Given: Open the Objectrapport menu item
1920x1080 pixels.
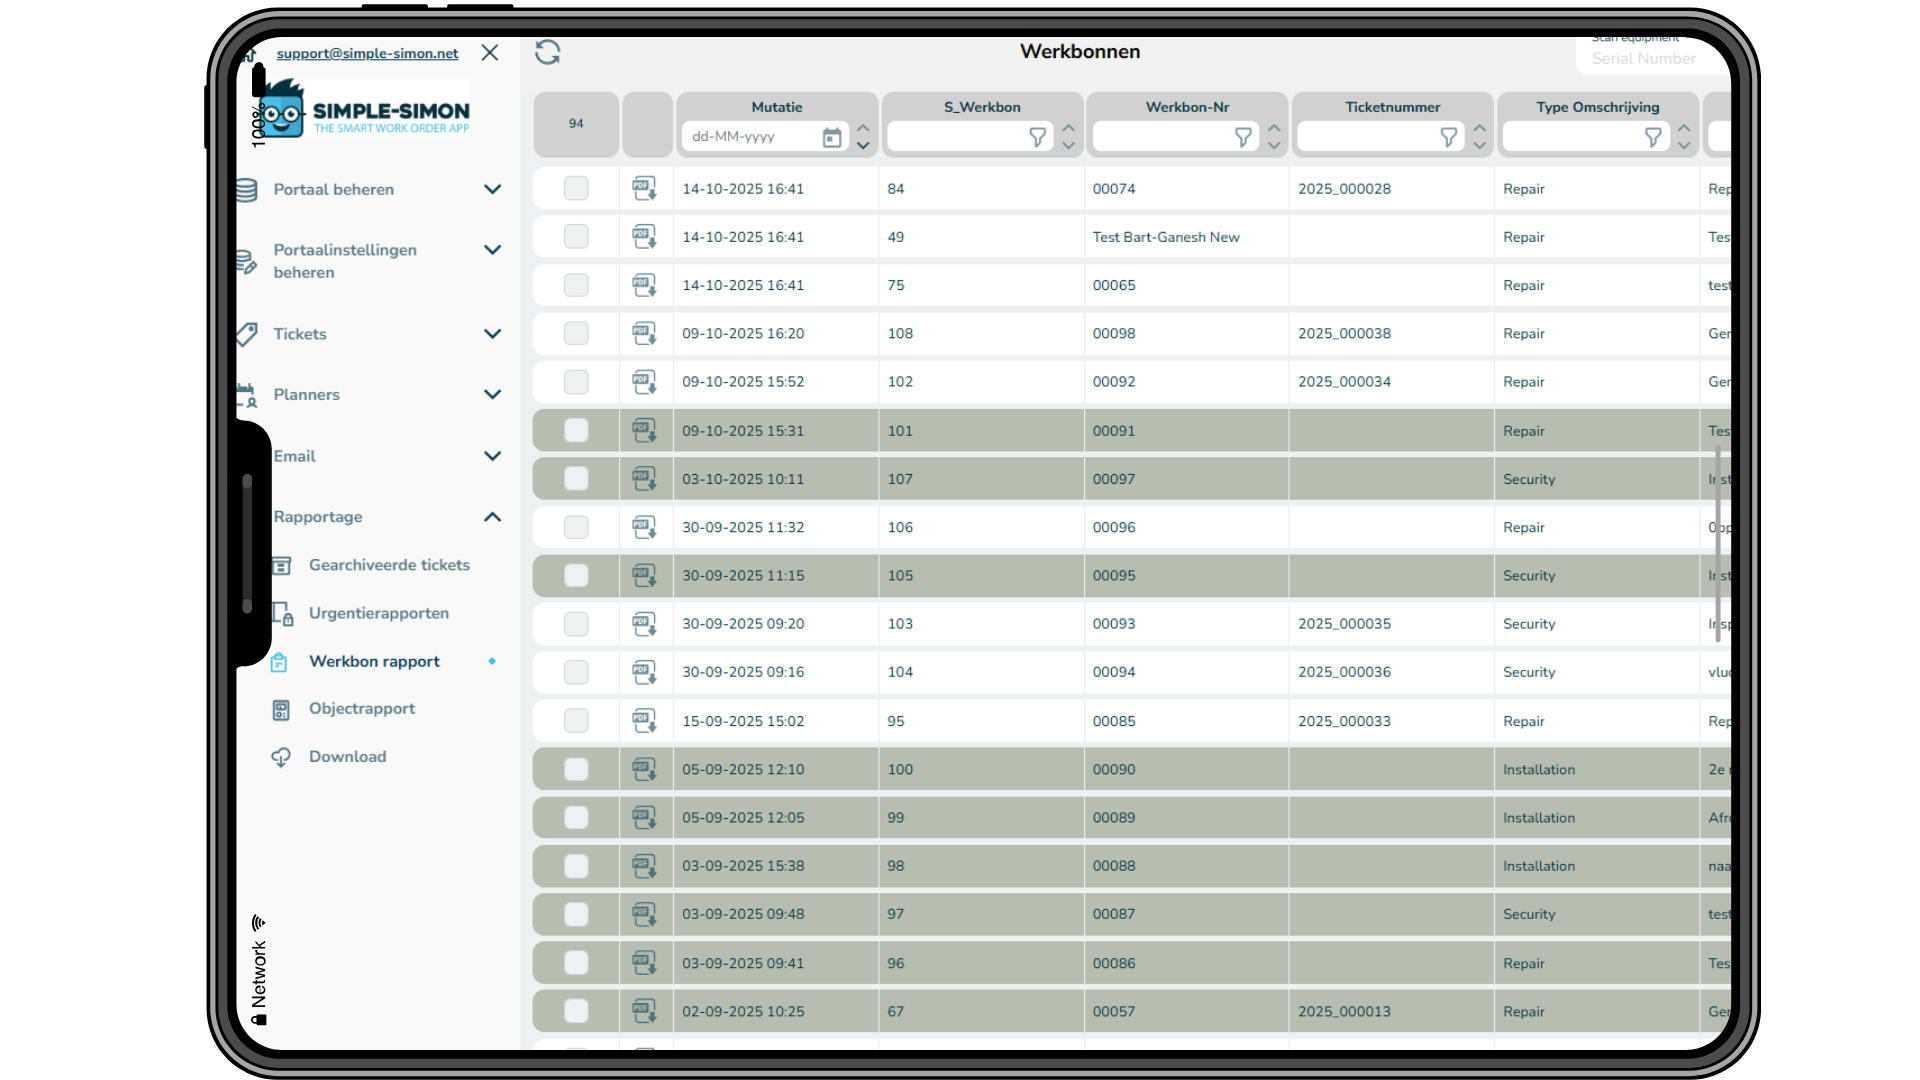Looking at the screenshot, I should tap(361, 708).
